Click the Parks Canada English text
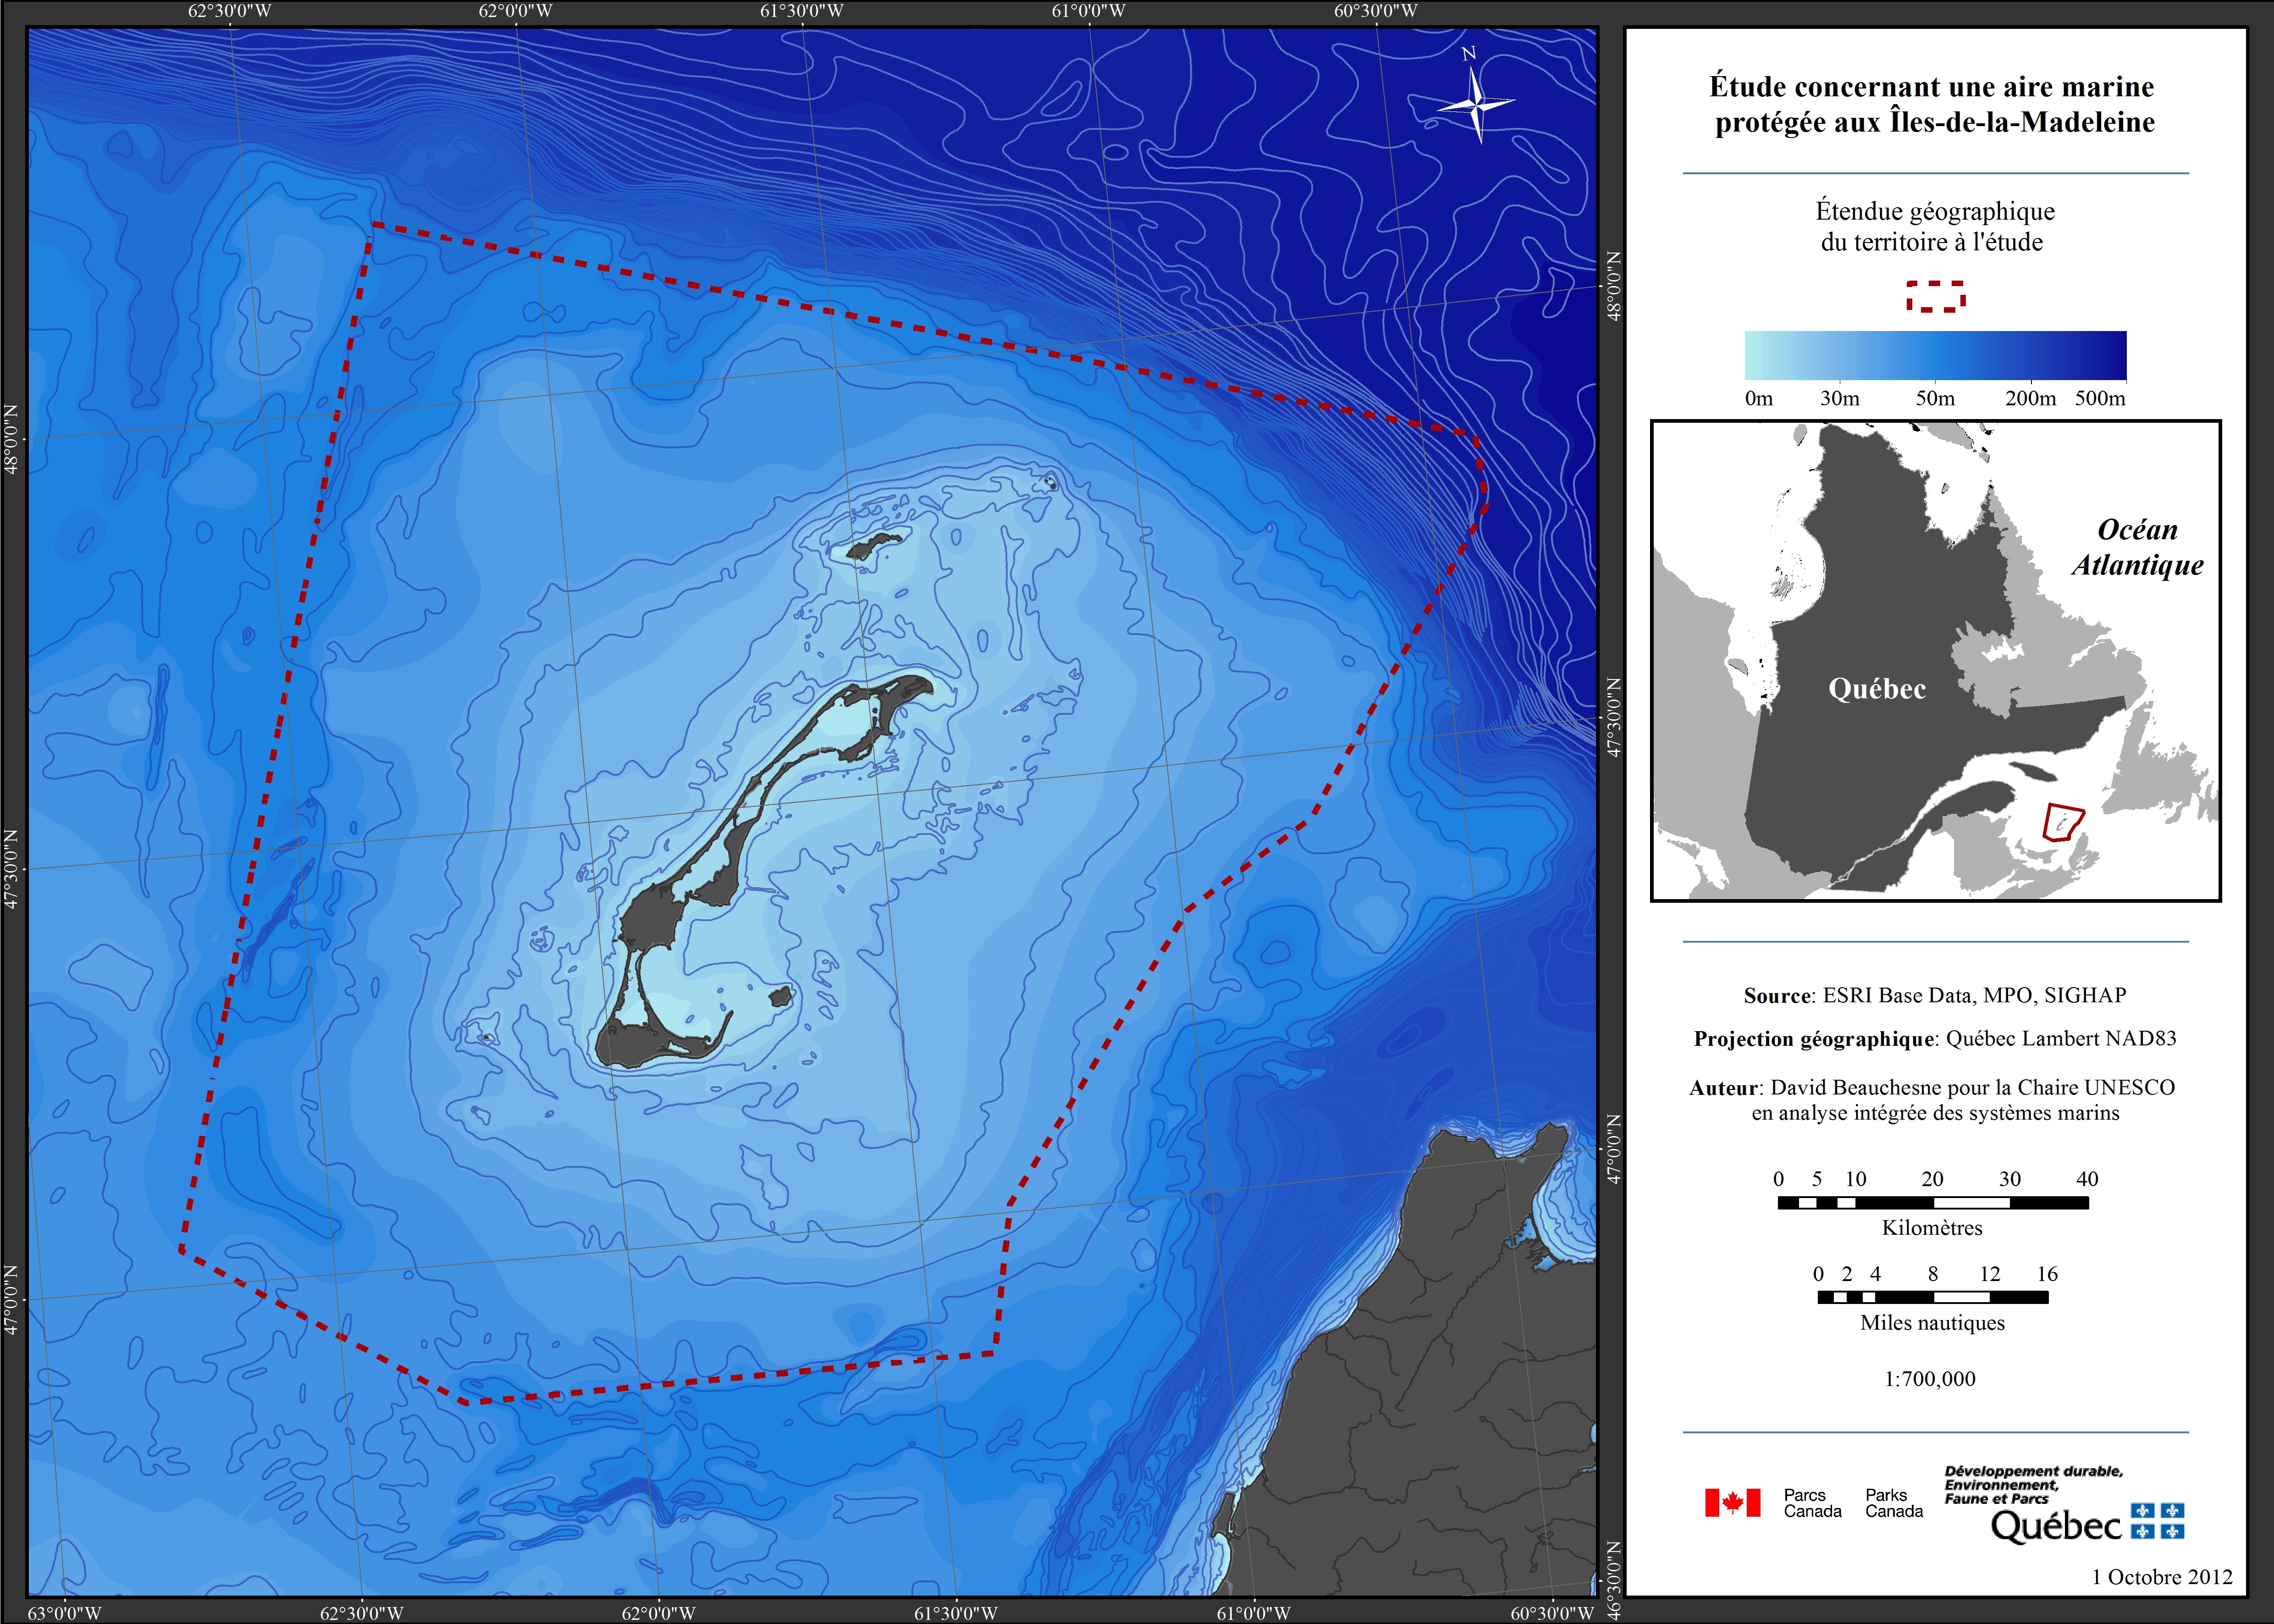 point(1893,1503)
